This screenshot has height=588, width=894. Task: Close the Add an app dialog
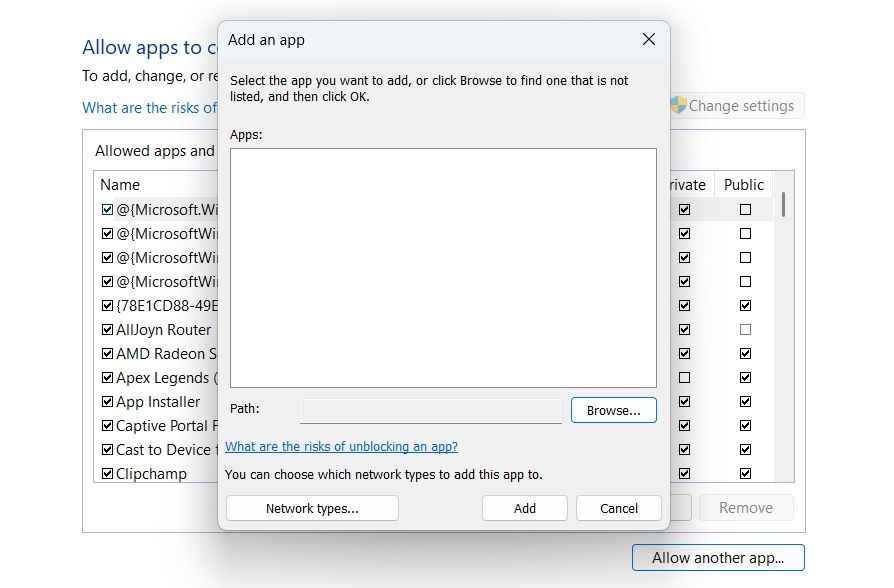pyautogui.click(x=648, y=39)
